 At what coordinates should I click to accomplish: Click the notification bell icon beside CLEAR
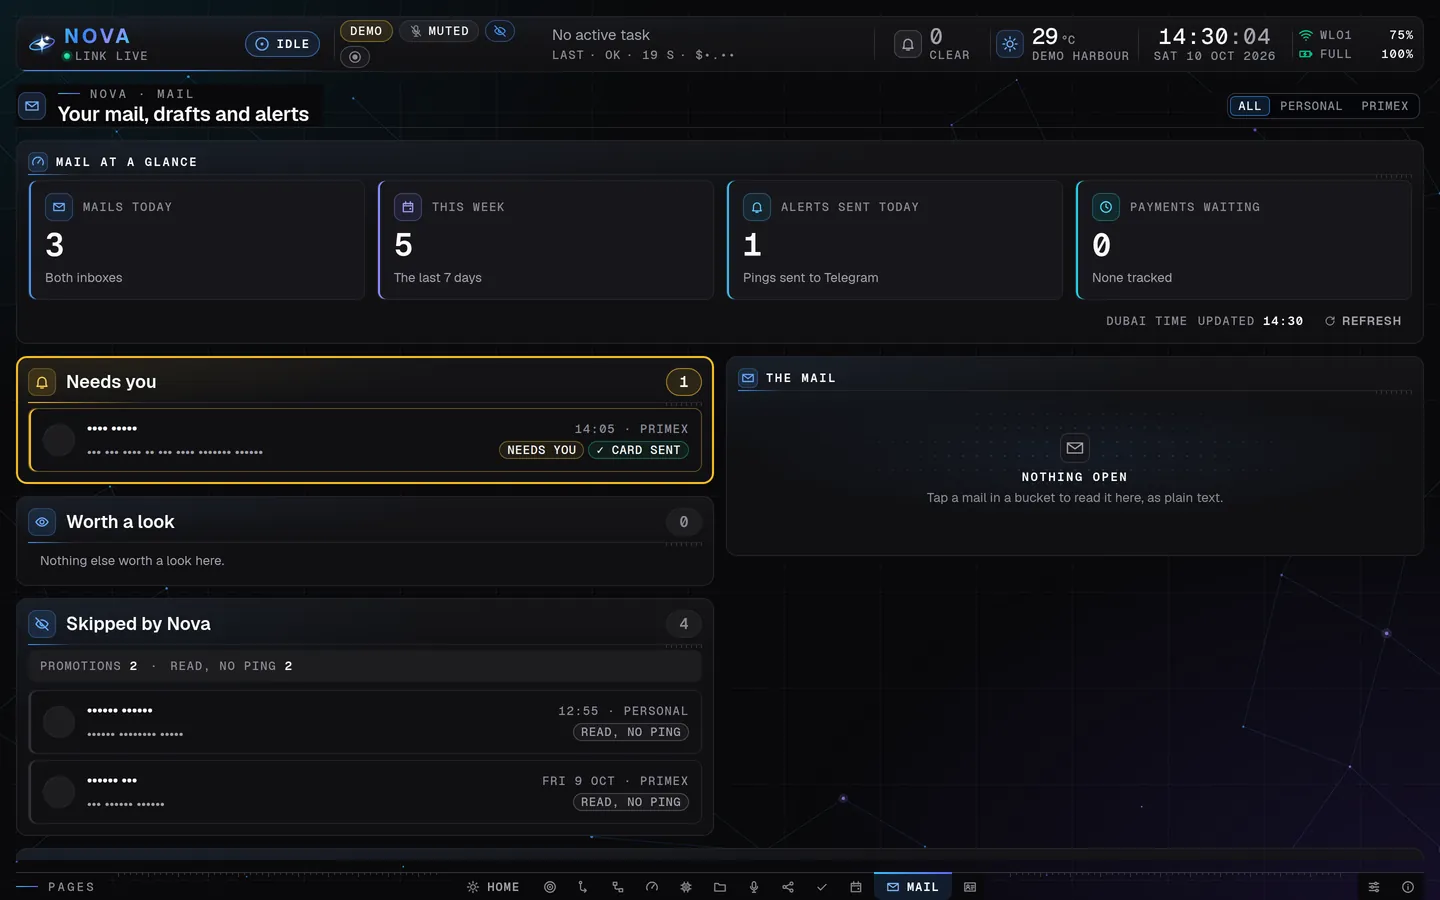pyautogui.click(x=908, y=44)
